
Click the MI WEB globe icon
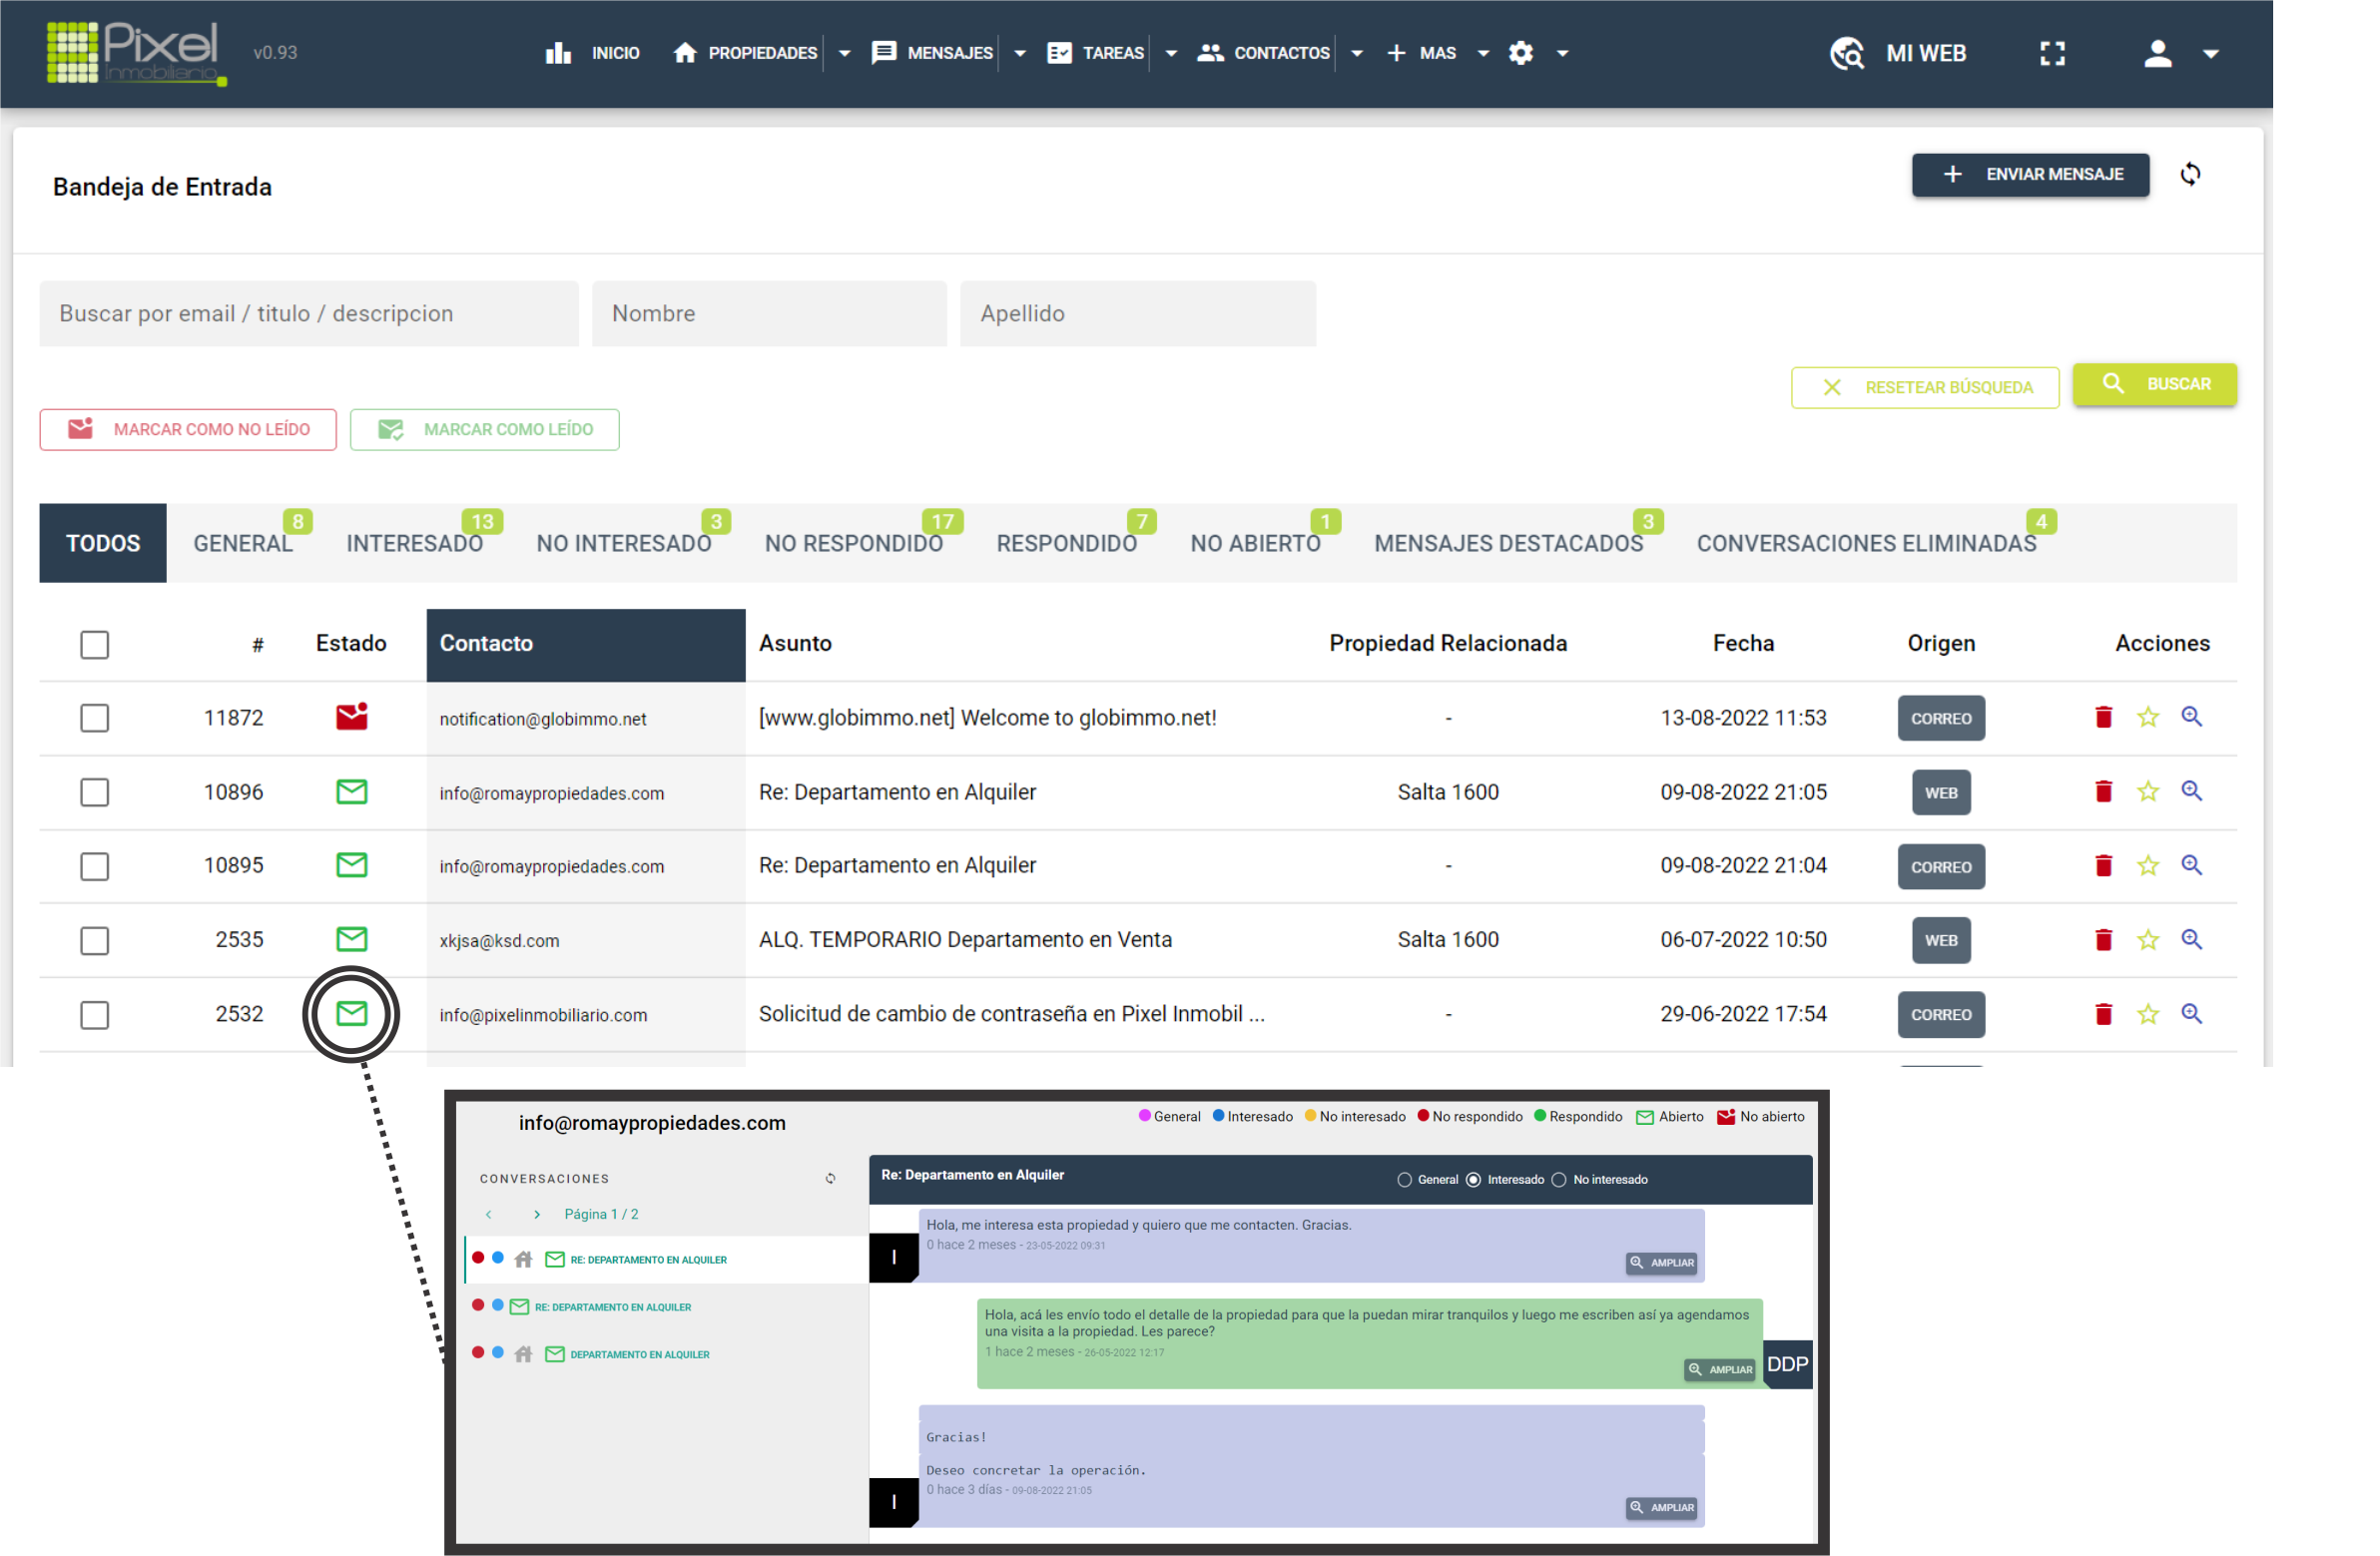click(1846, 54)
